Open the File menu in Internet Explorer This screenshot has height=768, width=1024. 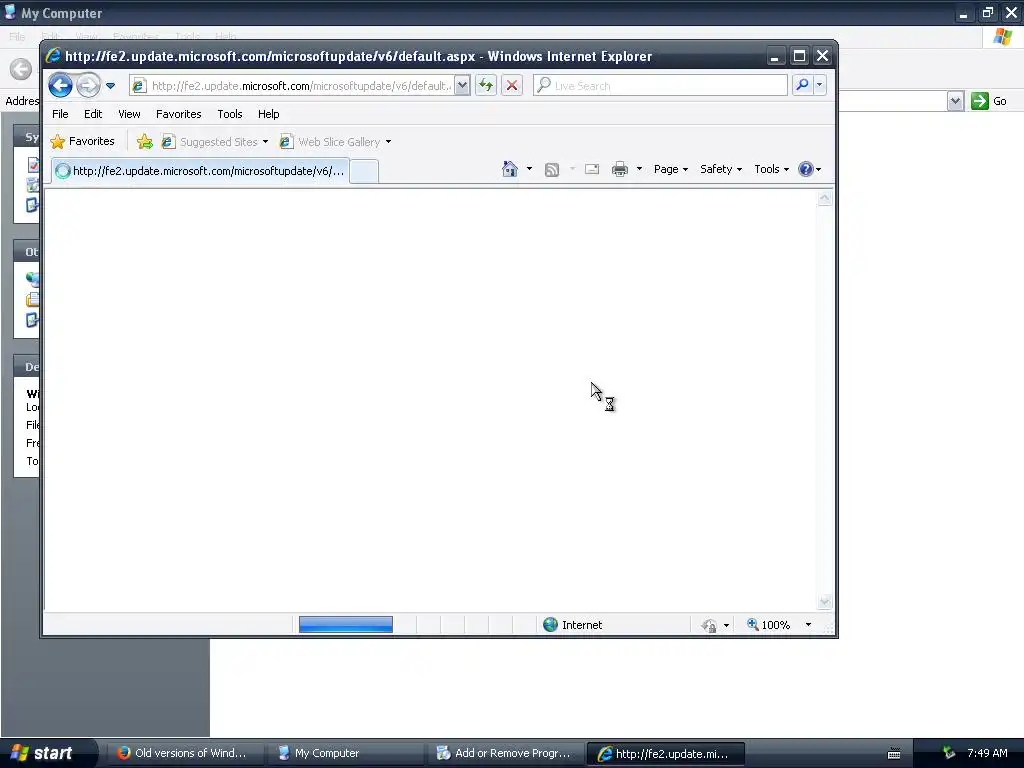60,114
